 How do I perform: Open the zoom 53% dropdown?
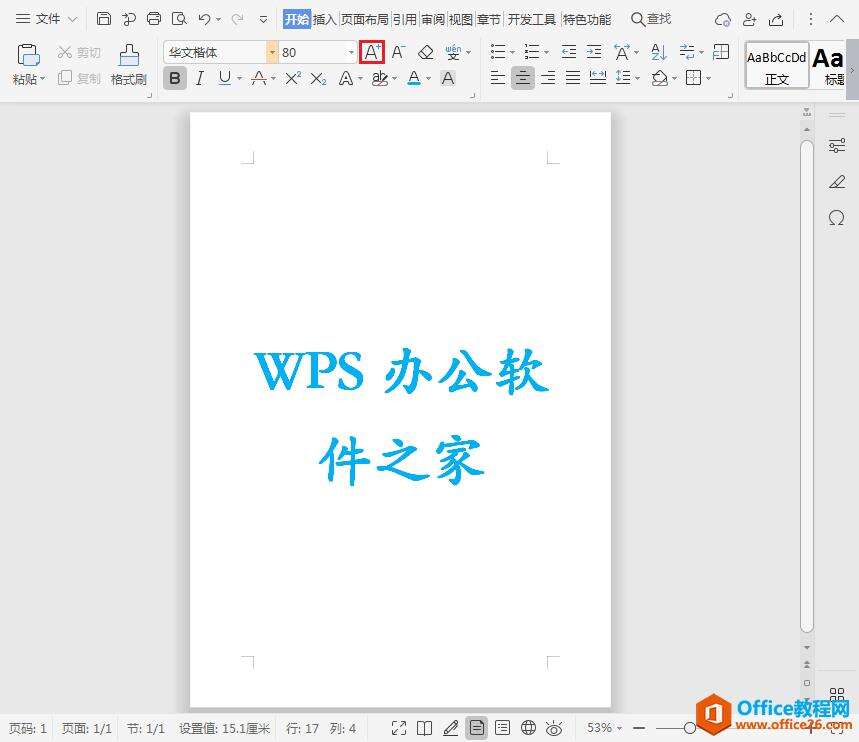coord(620,728)
